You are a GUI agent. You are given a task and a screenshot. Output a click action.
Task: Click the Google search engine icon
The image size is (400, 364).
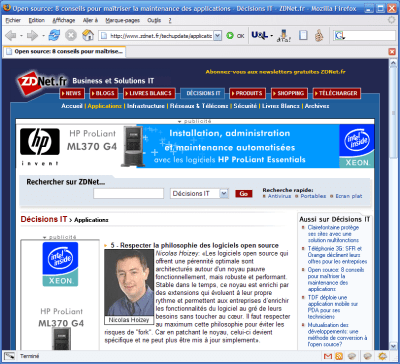pos(340,36)
